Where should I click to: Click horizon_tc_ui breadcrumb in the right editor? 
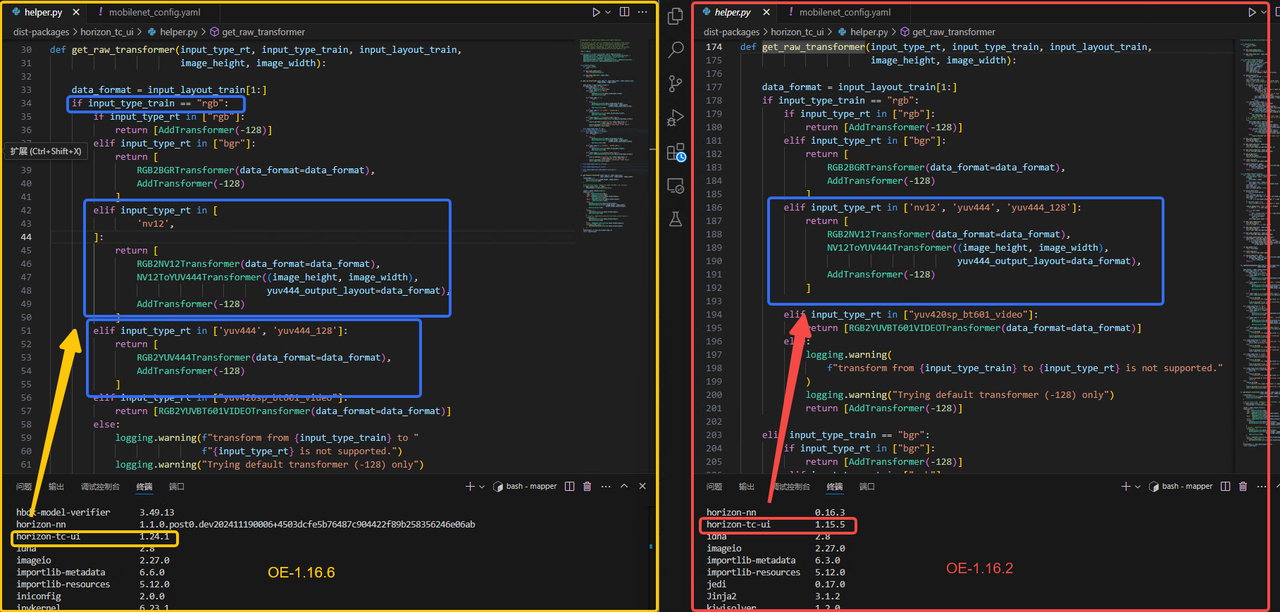[x=800, y=32]
